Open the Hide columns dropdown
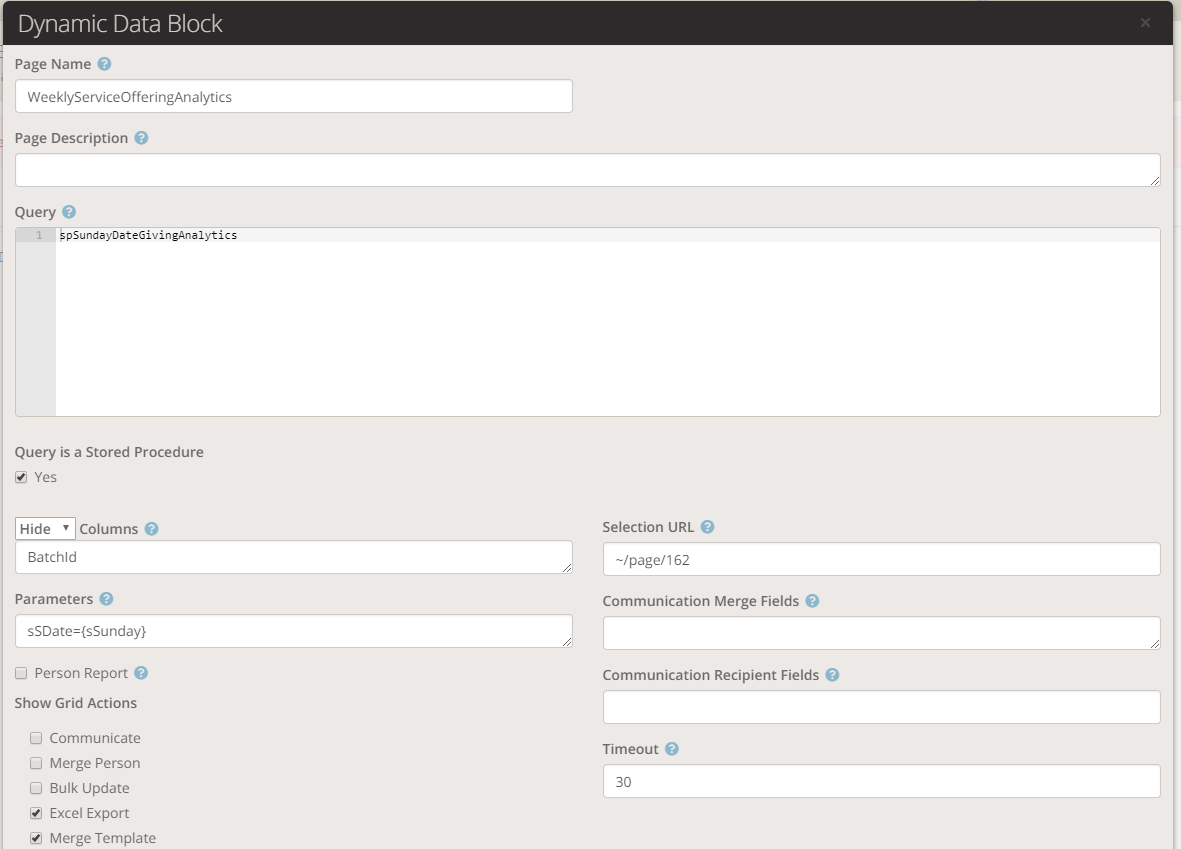The height and width of the screenshot is (849, 1181). tap(45, 529)
